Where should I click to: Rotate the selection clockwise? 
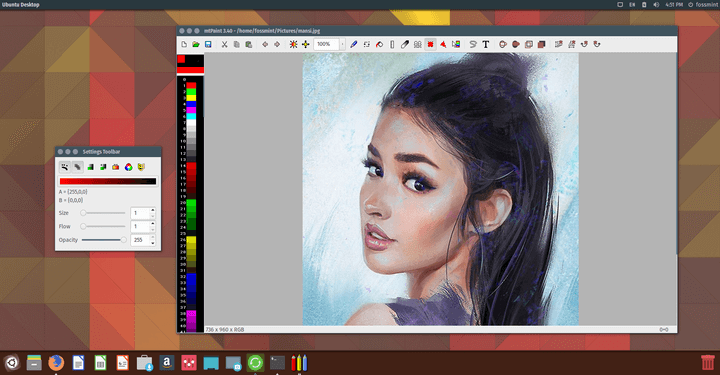(x=584, y=45)
